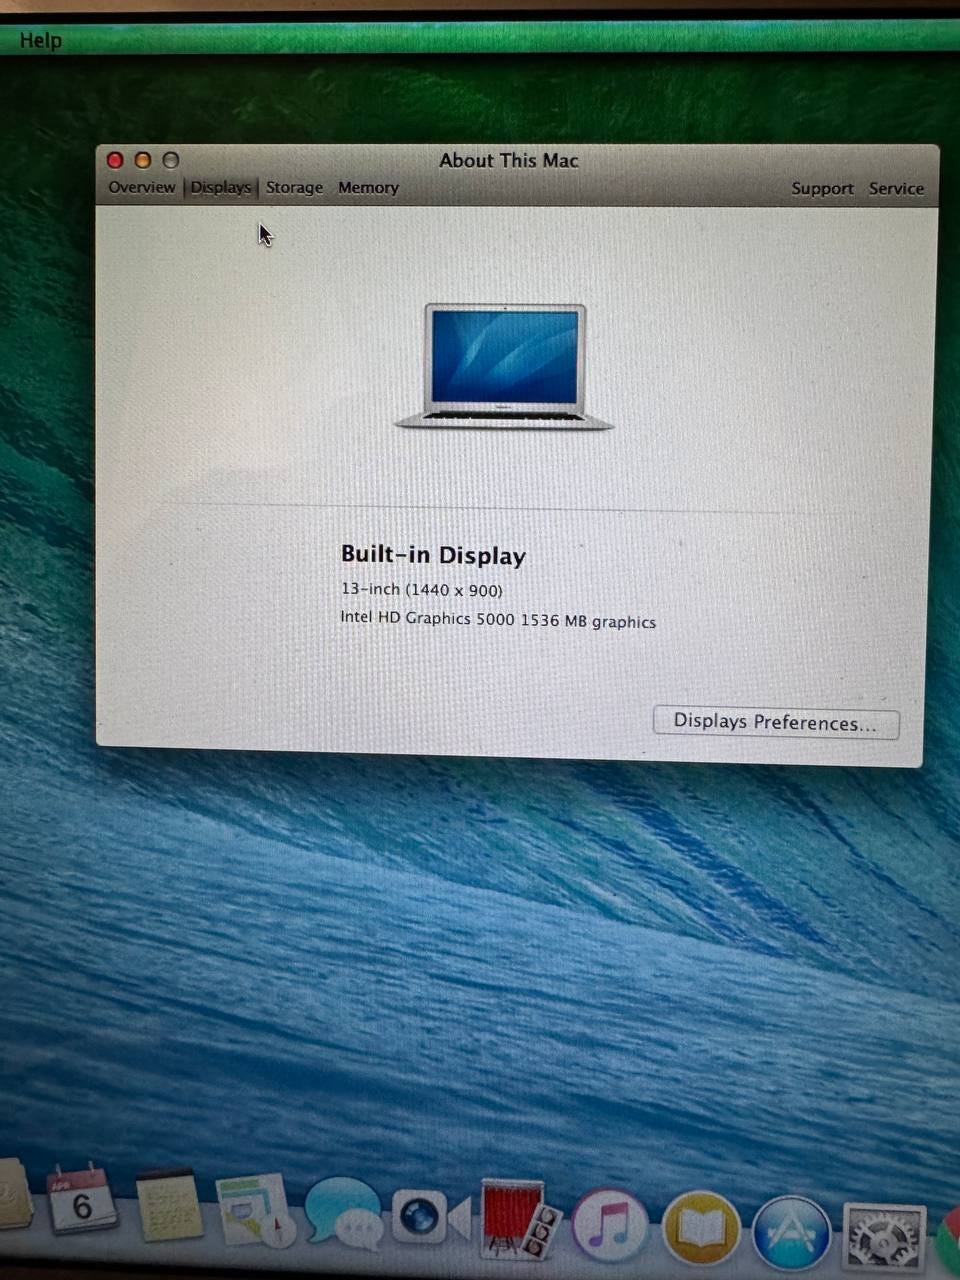This screenshot has height=1280, width=960.
Task: Open Messages chat bubbles icon
Action: click(x=343, y=1213)
